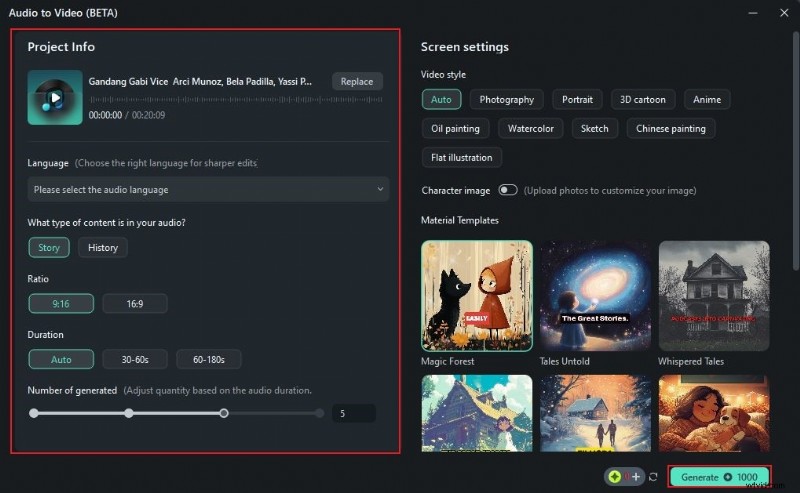Select the Magic Forest template thumbnail

tap(477, 295)
